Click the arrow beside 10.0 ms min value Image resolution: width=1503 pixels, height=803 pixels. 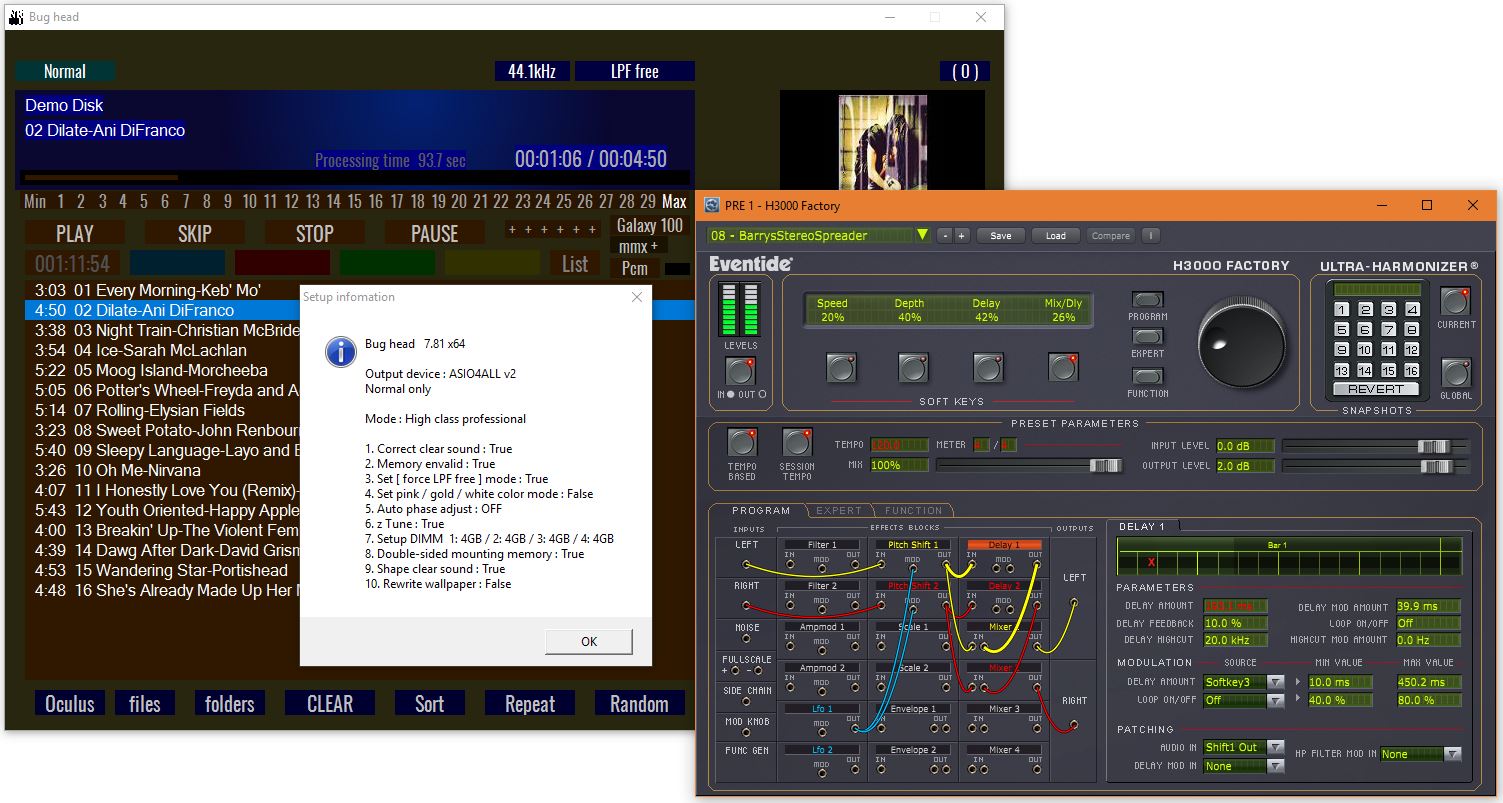point(1299,682)
